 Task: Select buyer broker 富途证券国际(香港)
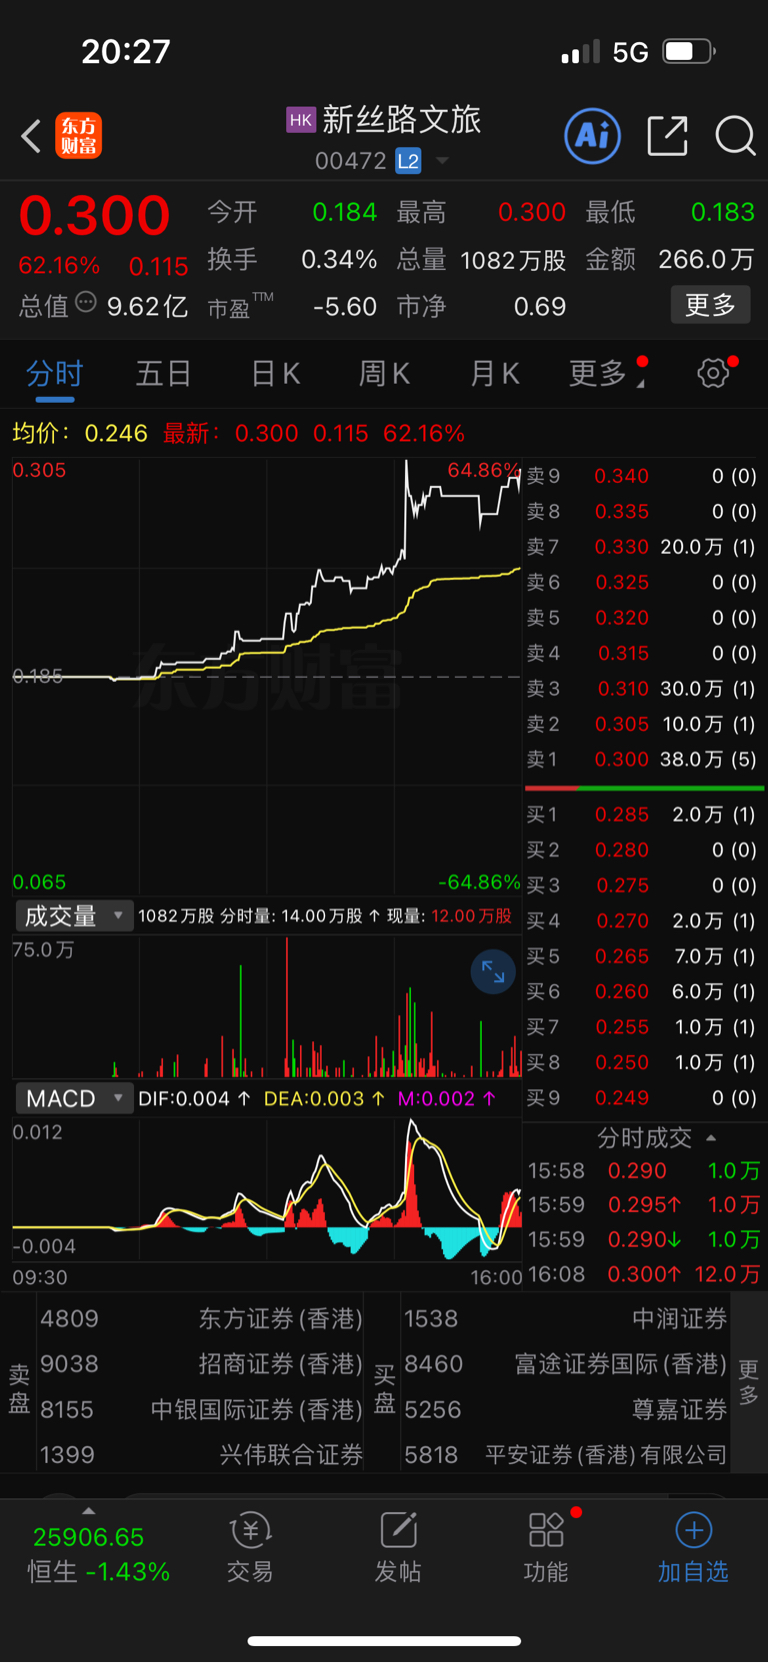[x=565, y=1364]
